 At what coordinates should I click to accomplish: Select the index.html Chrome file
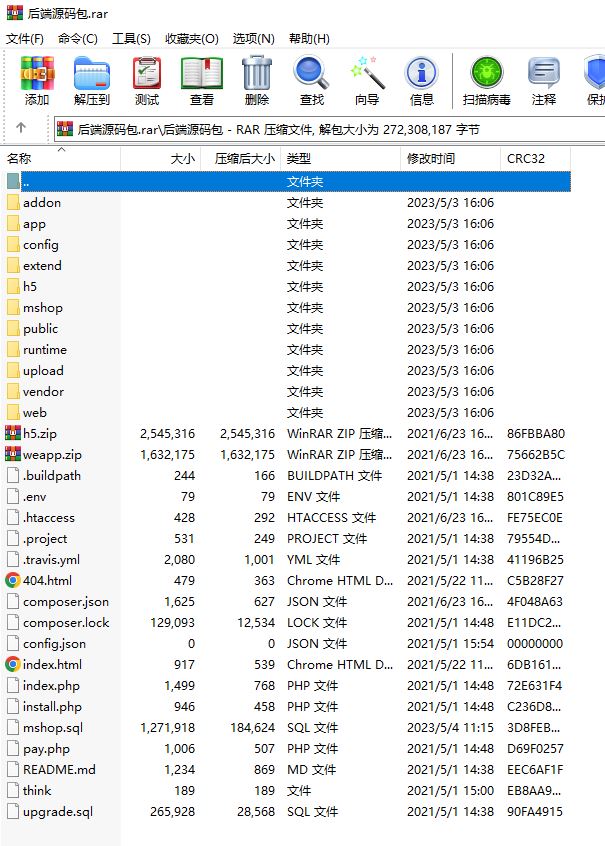52,665
